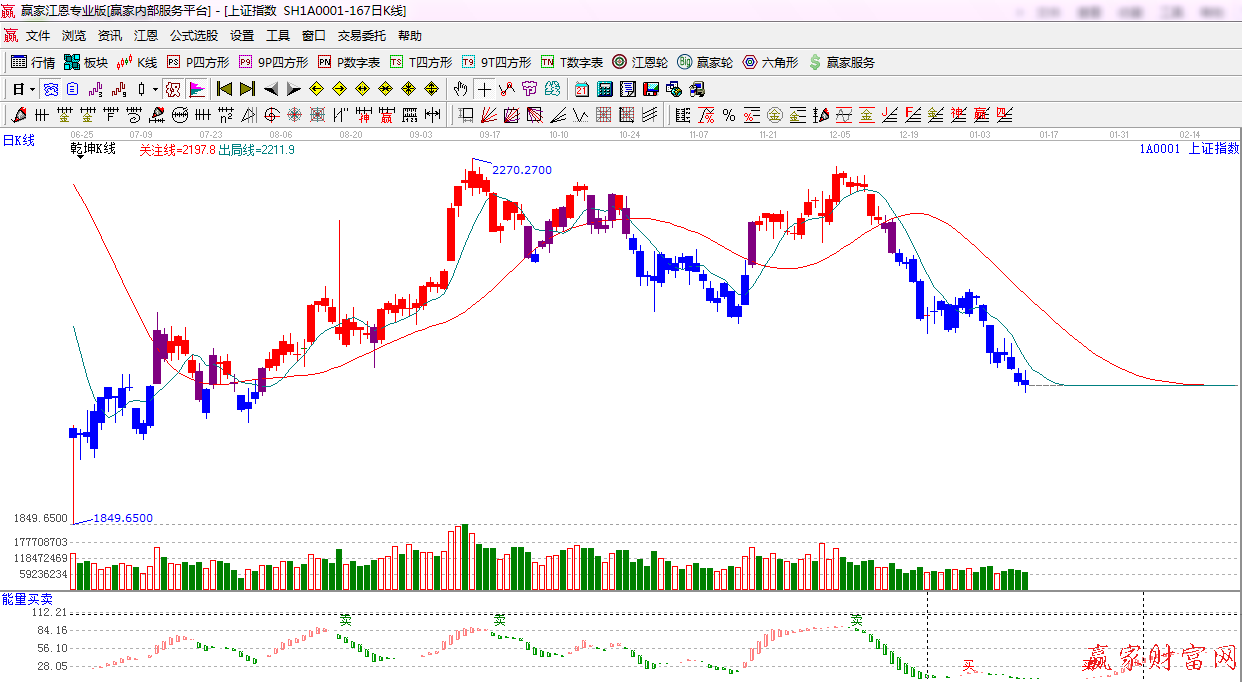Open the 板块 sector panel
The height and width of the screenshot is (682, 1242).
85,62
